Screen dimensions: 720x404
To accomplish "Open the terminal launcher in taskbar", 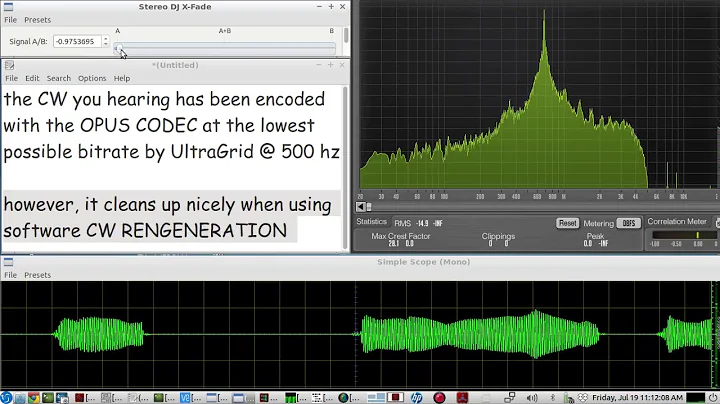I will pyautogui.click(x=48, y=398).
